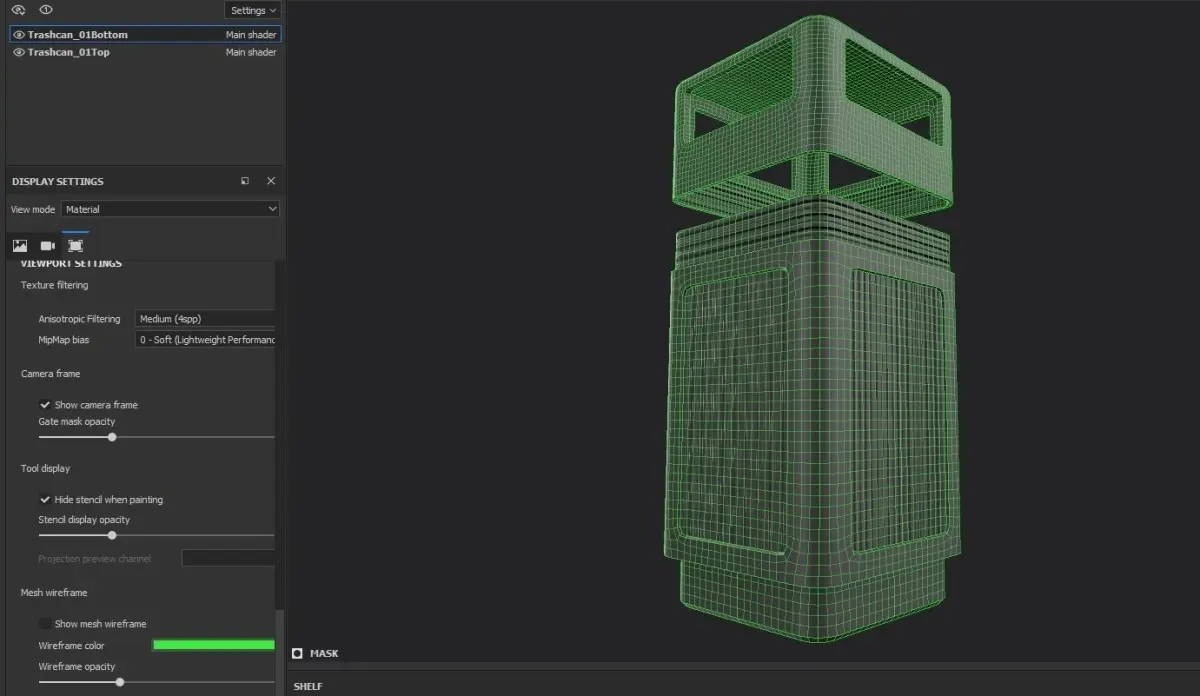Image resolution: width=1200 pixels, height=696 pixels.
Task: Click the Wireframe opacity slider
Action: (x=156, y=682)
